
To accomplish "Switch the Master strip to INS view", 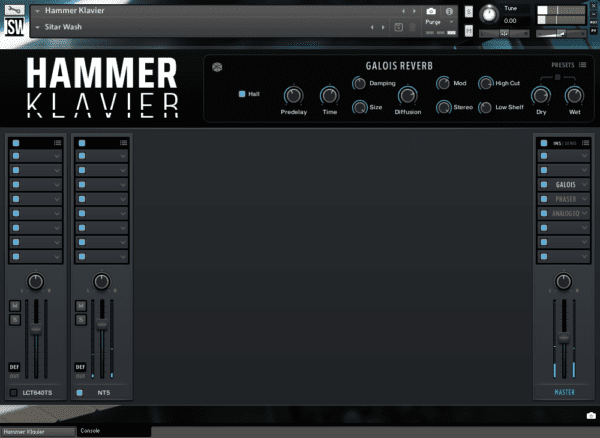I will pyautogui.click(x=557, y=143).
